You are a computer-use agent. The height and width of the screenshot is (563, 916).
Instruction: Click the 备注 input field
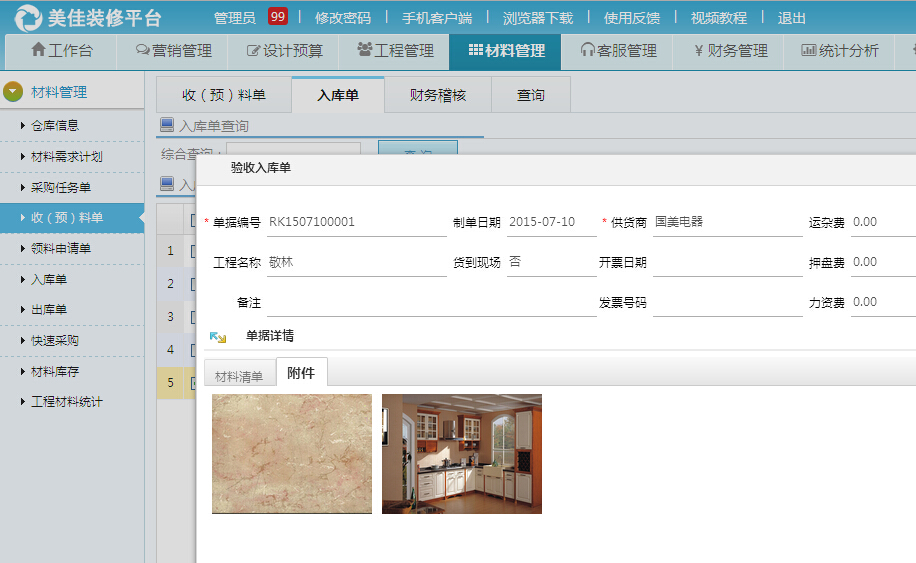pyautogui.click(x=356, y=302)
